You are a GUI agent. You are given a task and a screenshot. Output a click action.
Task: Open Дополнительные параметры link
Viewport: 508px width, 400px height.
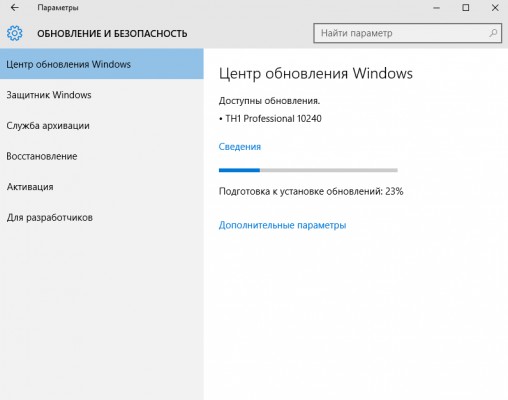pos(282,225)
